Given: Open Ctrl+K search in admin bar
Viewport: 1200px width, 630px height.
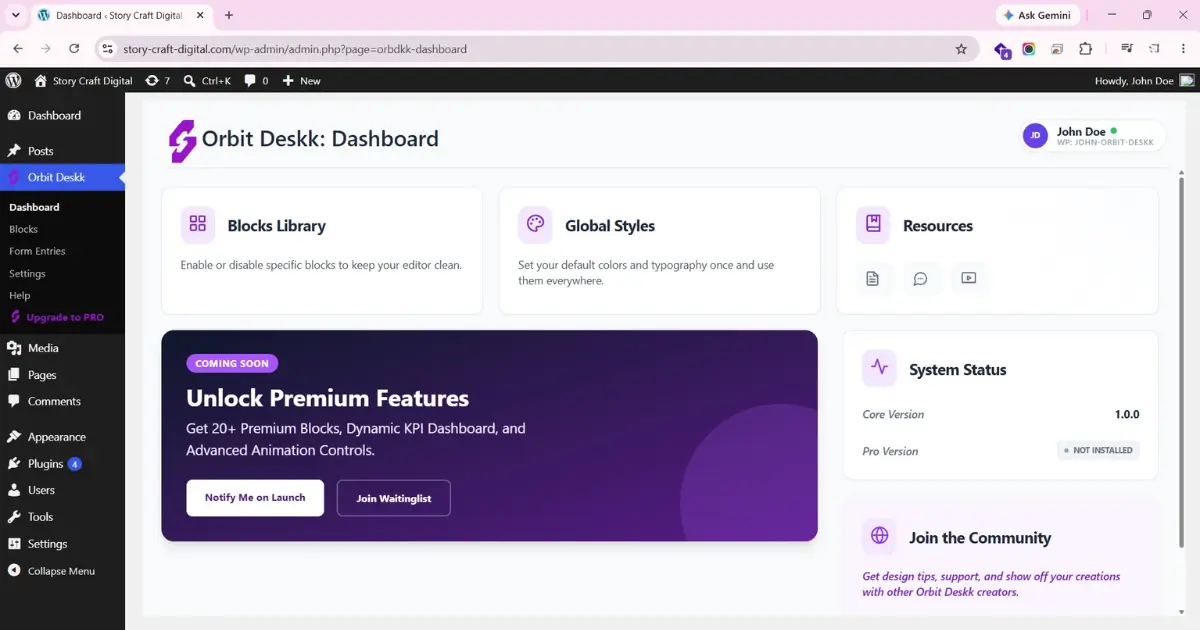Looking at the screenshot, I should [x=209, y=81].
